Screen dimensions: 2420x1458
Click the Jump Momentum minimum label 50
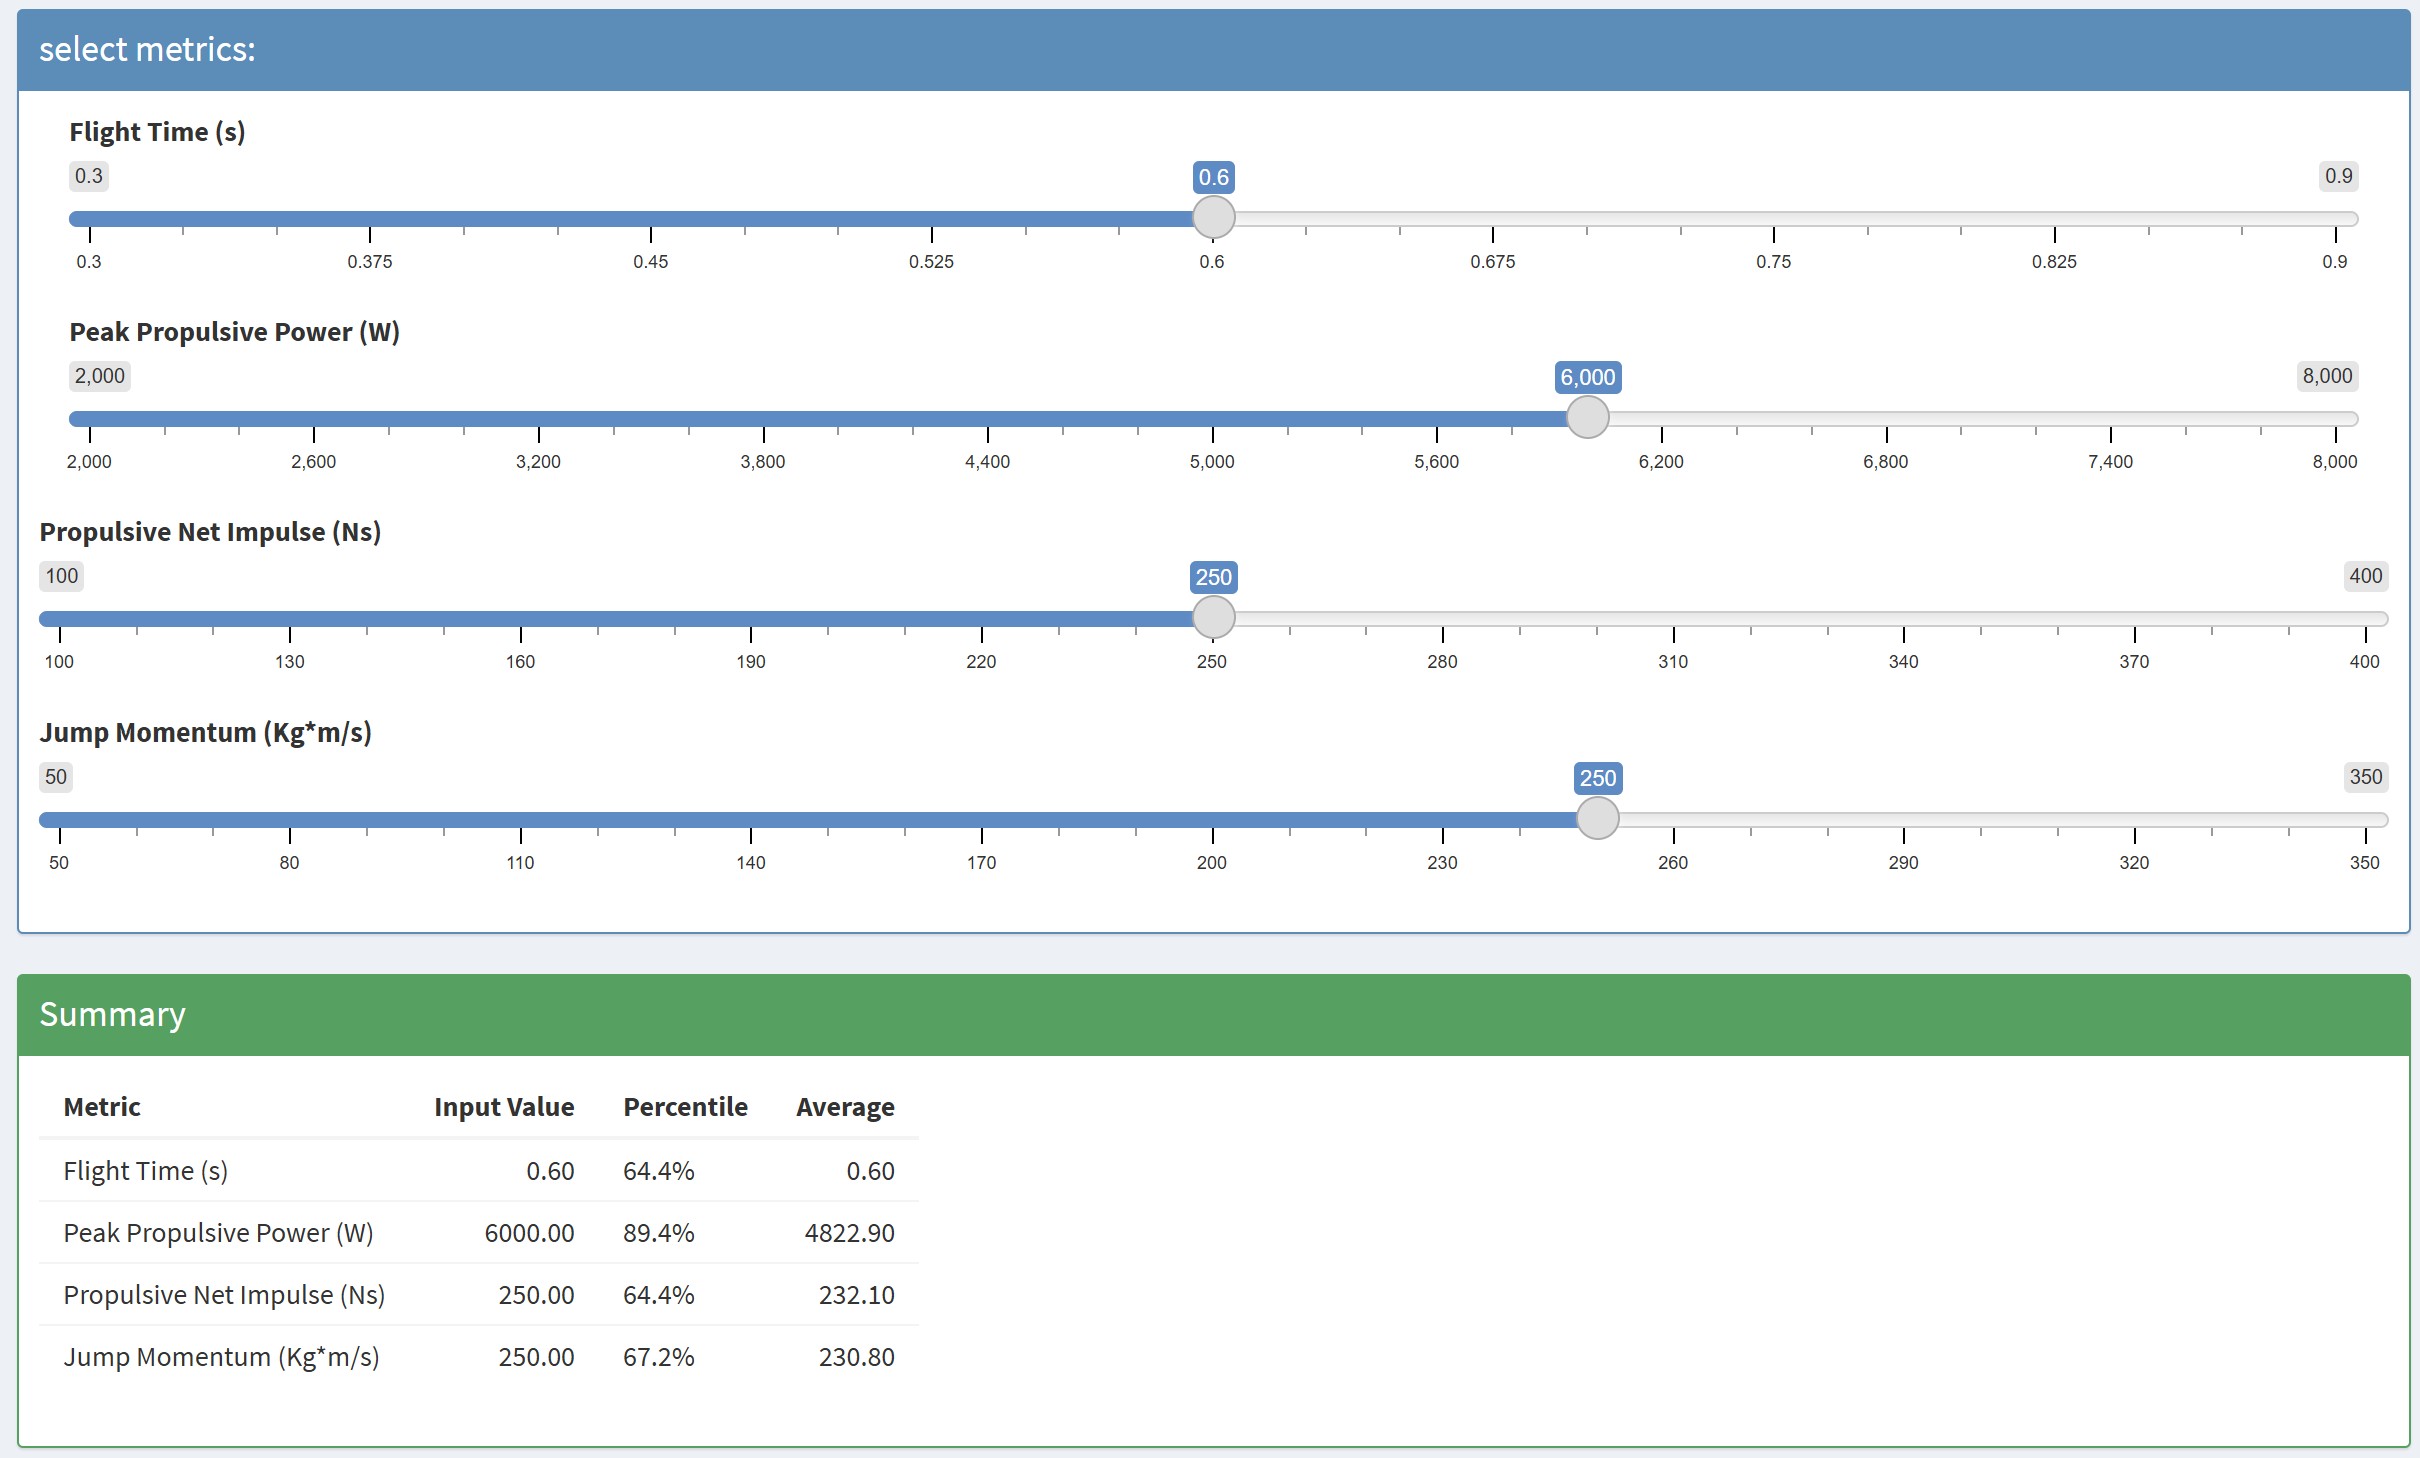click(56, 777)
